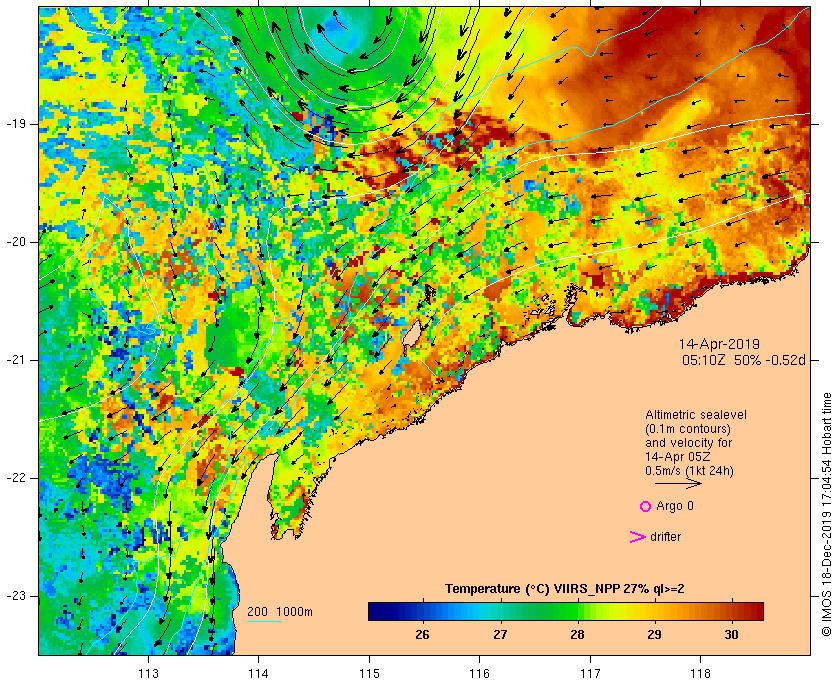Click the 30 label on color bar
840x680 pixels.
click(x=731, y=635)
